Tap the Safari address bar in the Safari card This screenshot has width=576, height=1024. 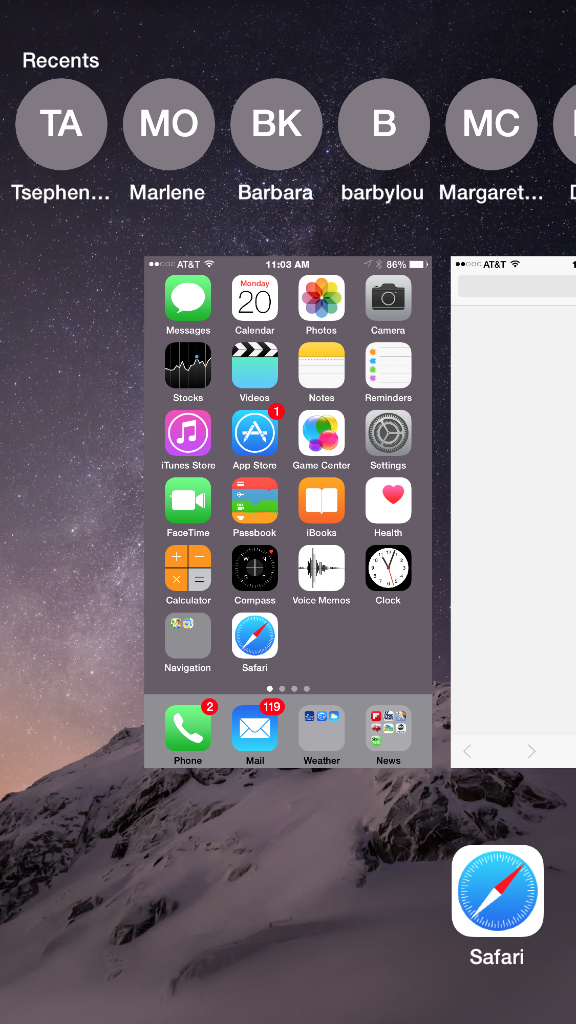click(517, 286)
